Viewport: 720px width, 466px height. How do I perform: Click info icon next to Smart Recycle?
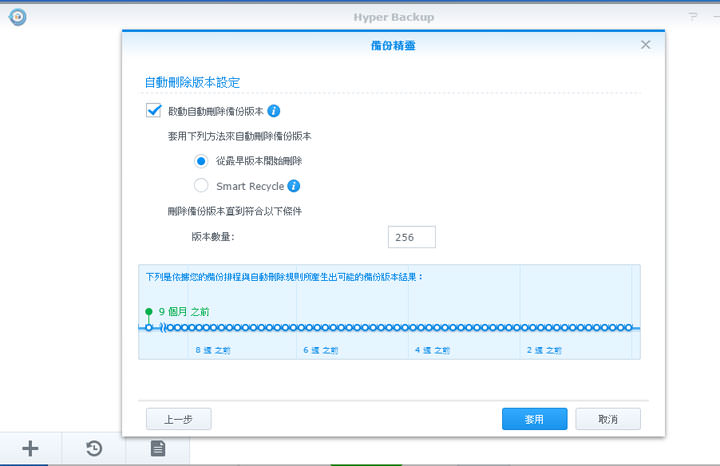tap(294, 186)
